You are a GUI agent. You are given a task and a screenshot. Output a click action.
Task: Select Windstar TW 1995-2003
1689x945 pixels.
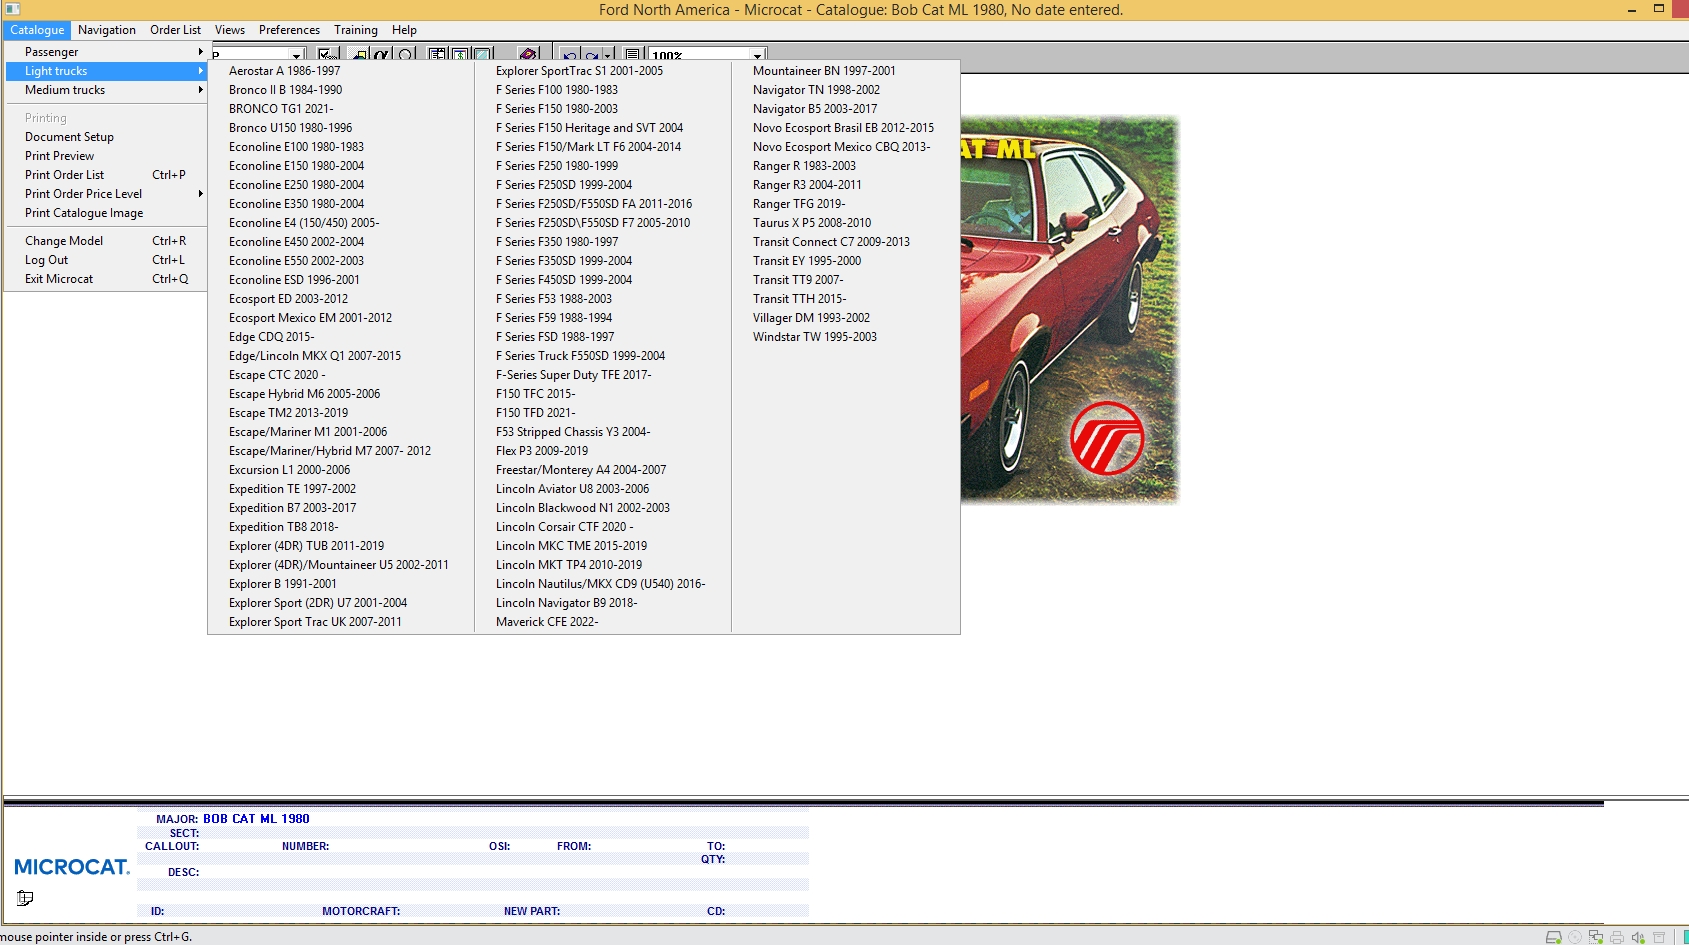(x=815, y=337)
